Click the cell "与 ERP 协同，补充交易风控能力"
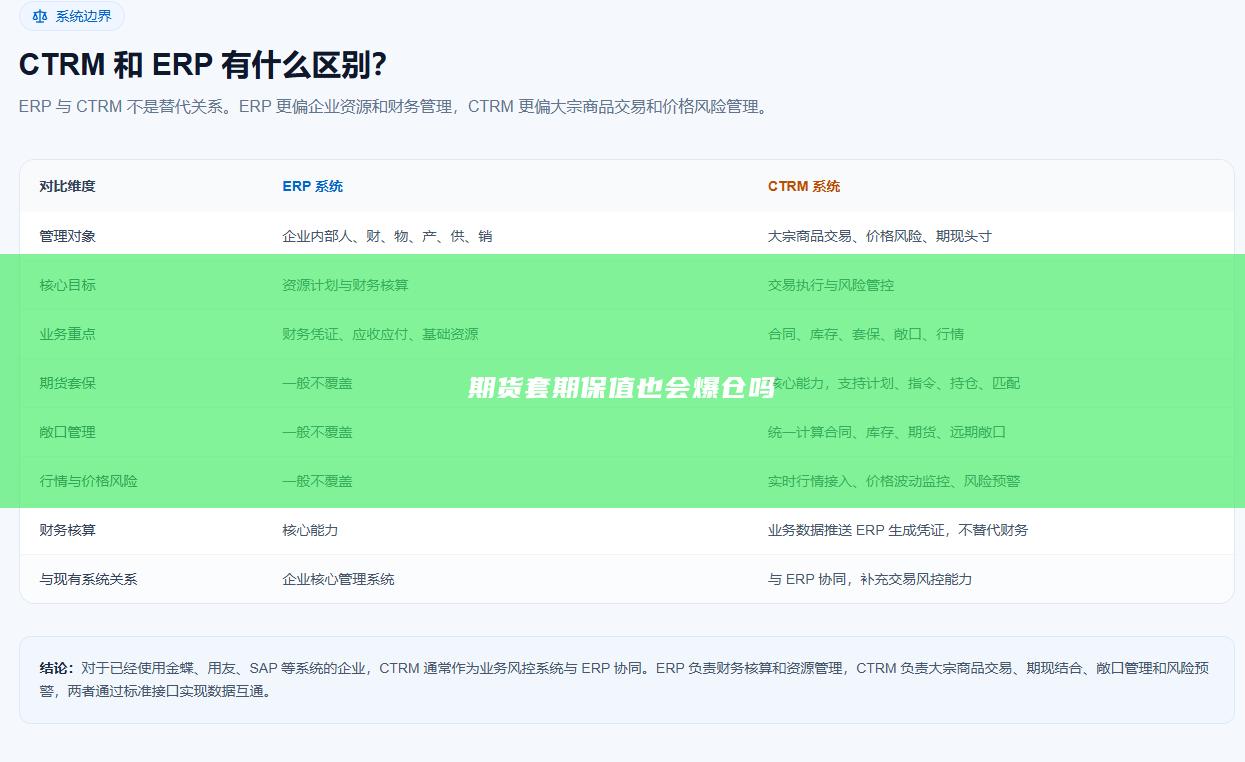This screenshot has height=762, width=1245. click(870, 579)
